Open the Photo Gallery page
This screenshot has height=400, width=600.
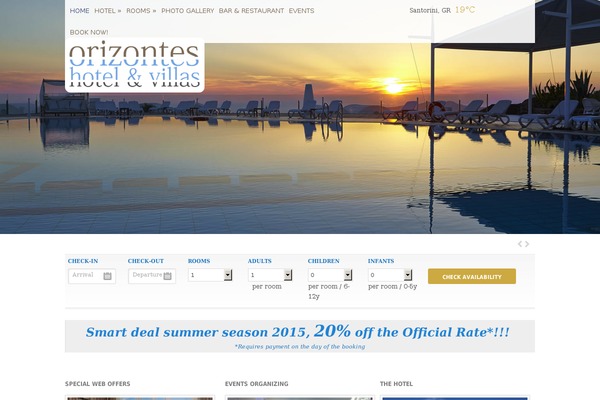click(x=188, y=11)
